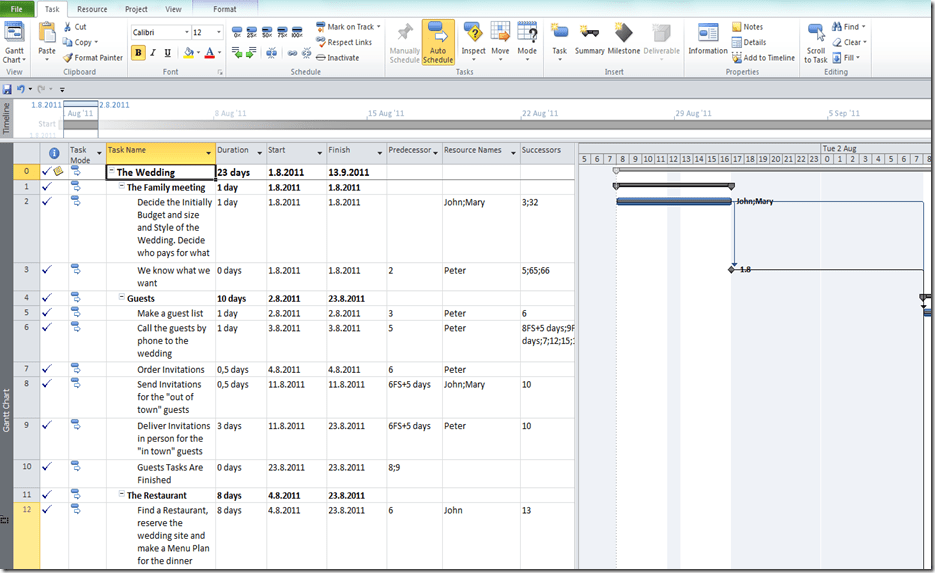
Task: Select the Format Painter tool
Action: pyautogui.click(x=92, y=58)
